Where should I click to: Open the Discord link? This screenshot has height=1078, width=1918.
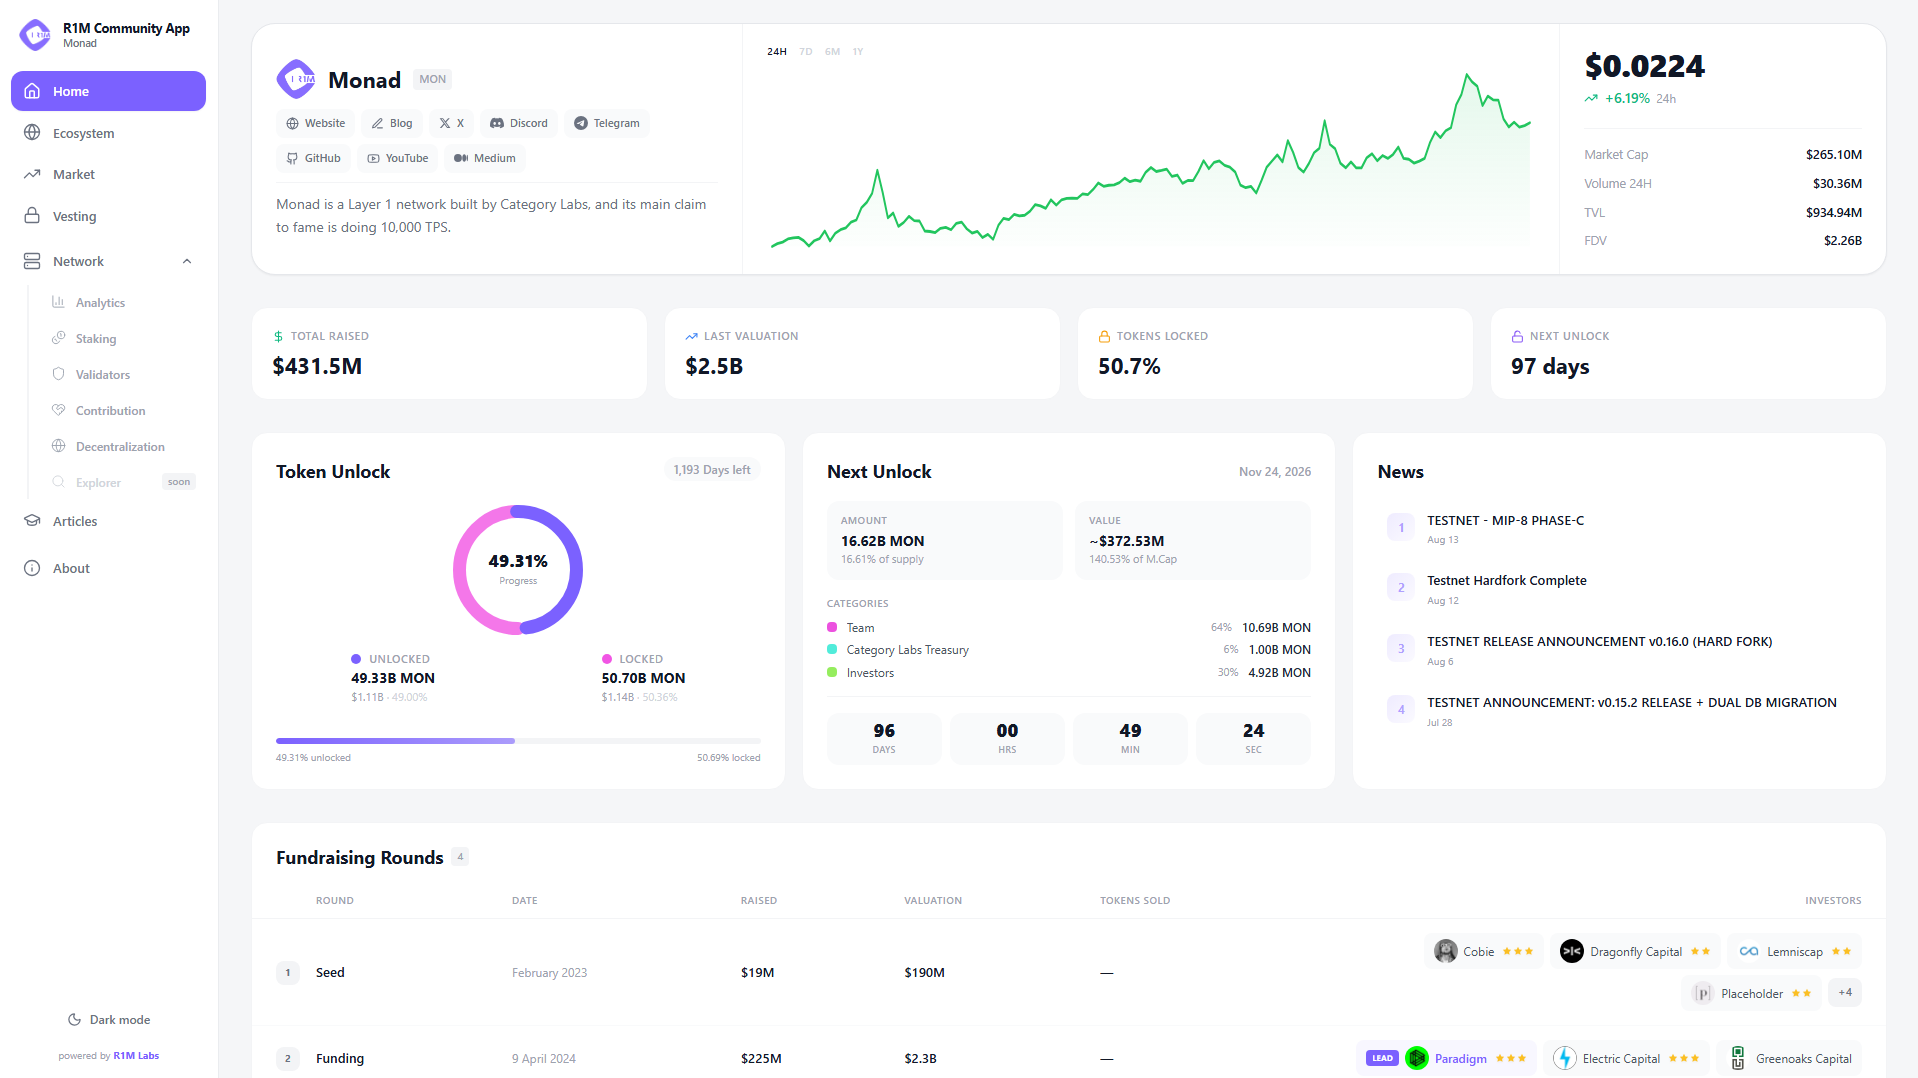coord(519,123)
